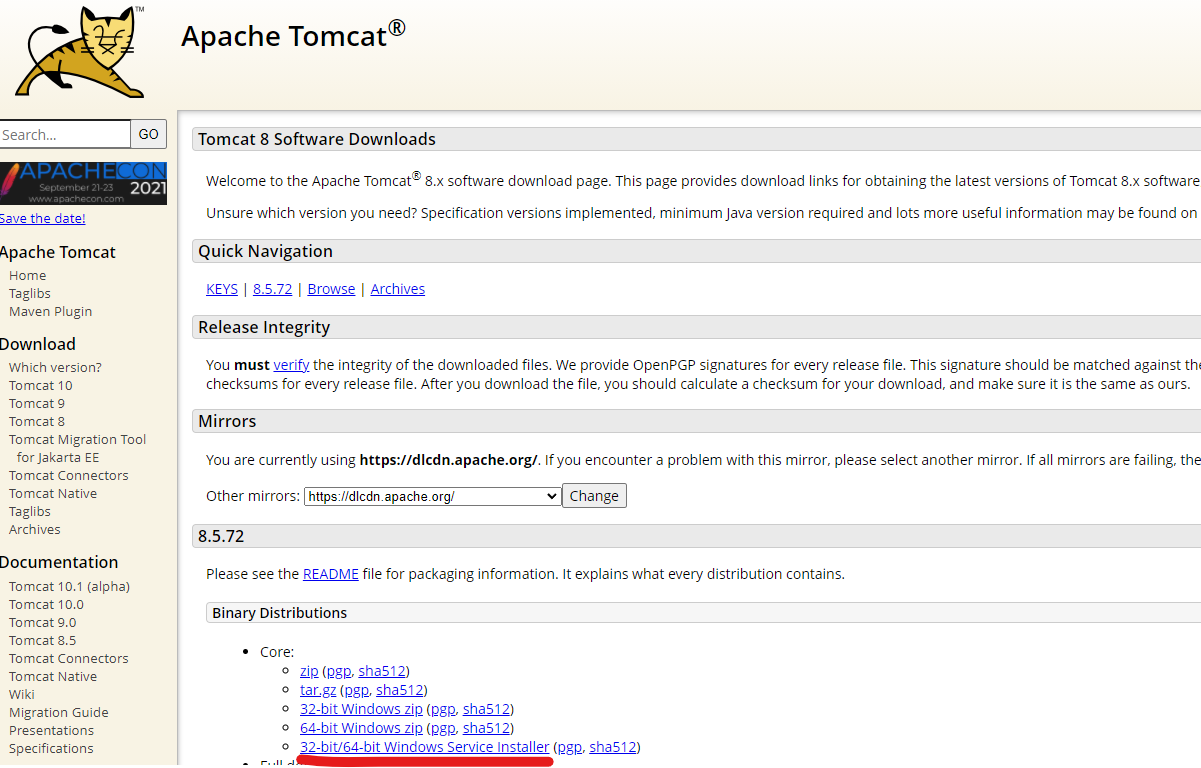1201x768 pixels.
Task: Open Tomcat Migration Tool for Jakarta EE
Action: 77,448
